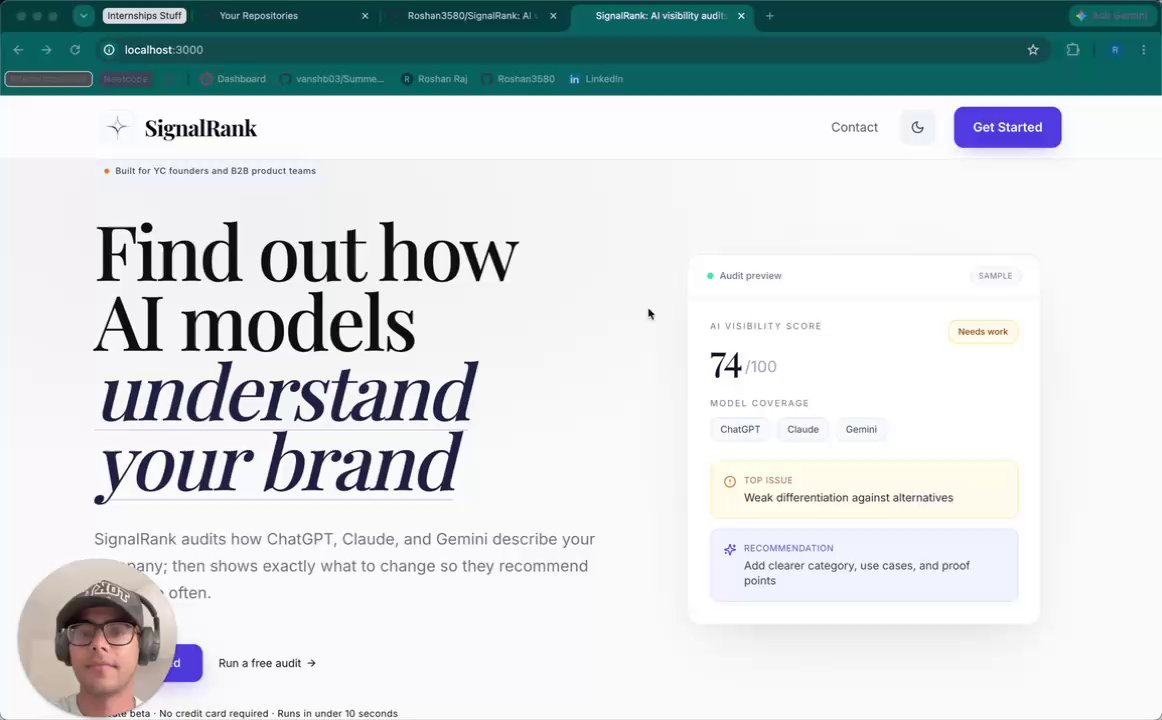Click the webcam video overlay thumbnail

tap(97, 637)
